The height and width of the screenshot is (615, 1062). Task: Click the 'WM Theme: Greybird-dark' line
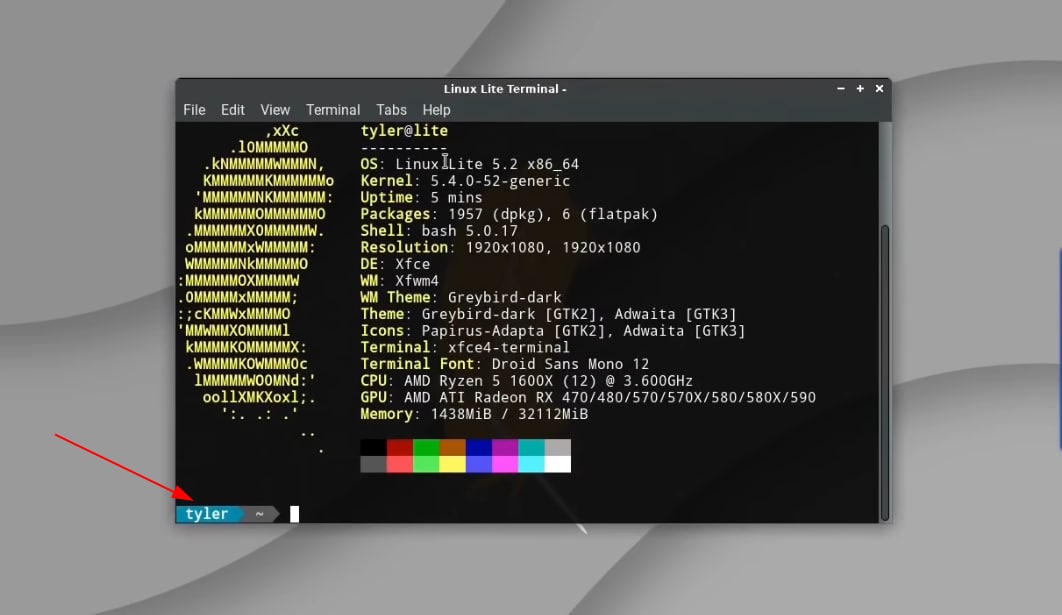461,297
